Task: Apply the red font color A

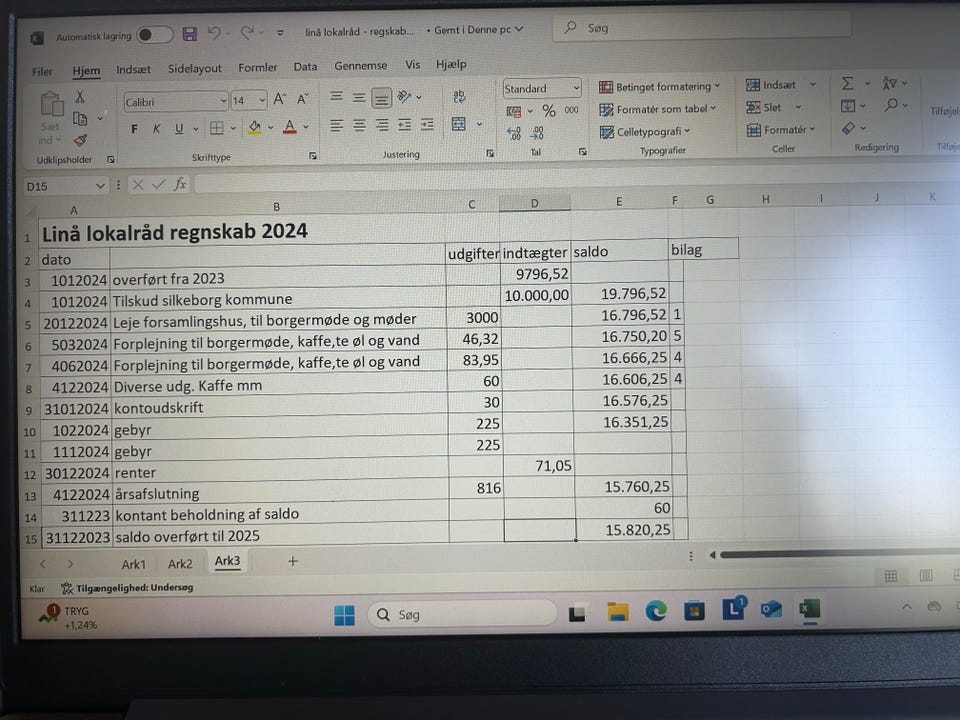Action: 290,127
